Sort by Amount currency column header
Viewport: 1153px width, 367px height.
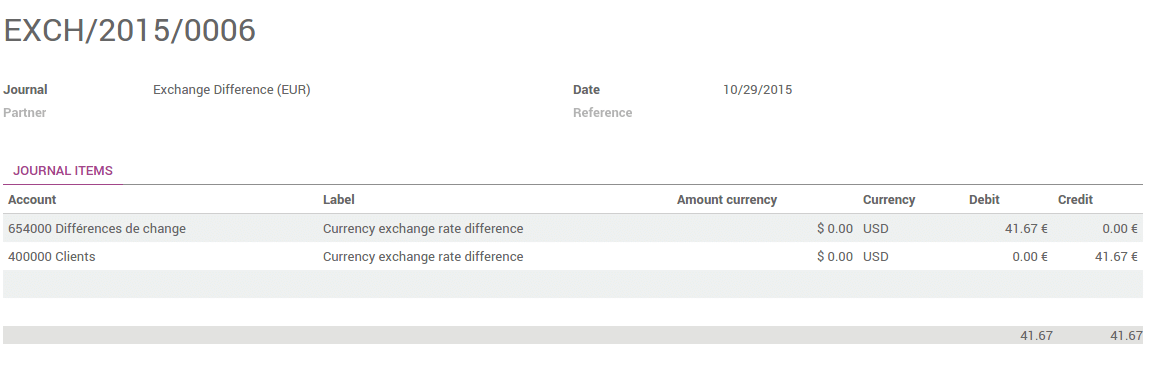pos(727,200)
